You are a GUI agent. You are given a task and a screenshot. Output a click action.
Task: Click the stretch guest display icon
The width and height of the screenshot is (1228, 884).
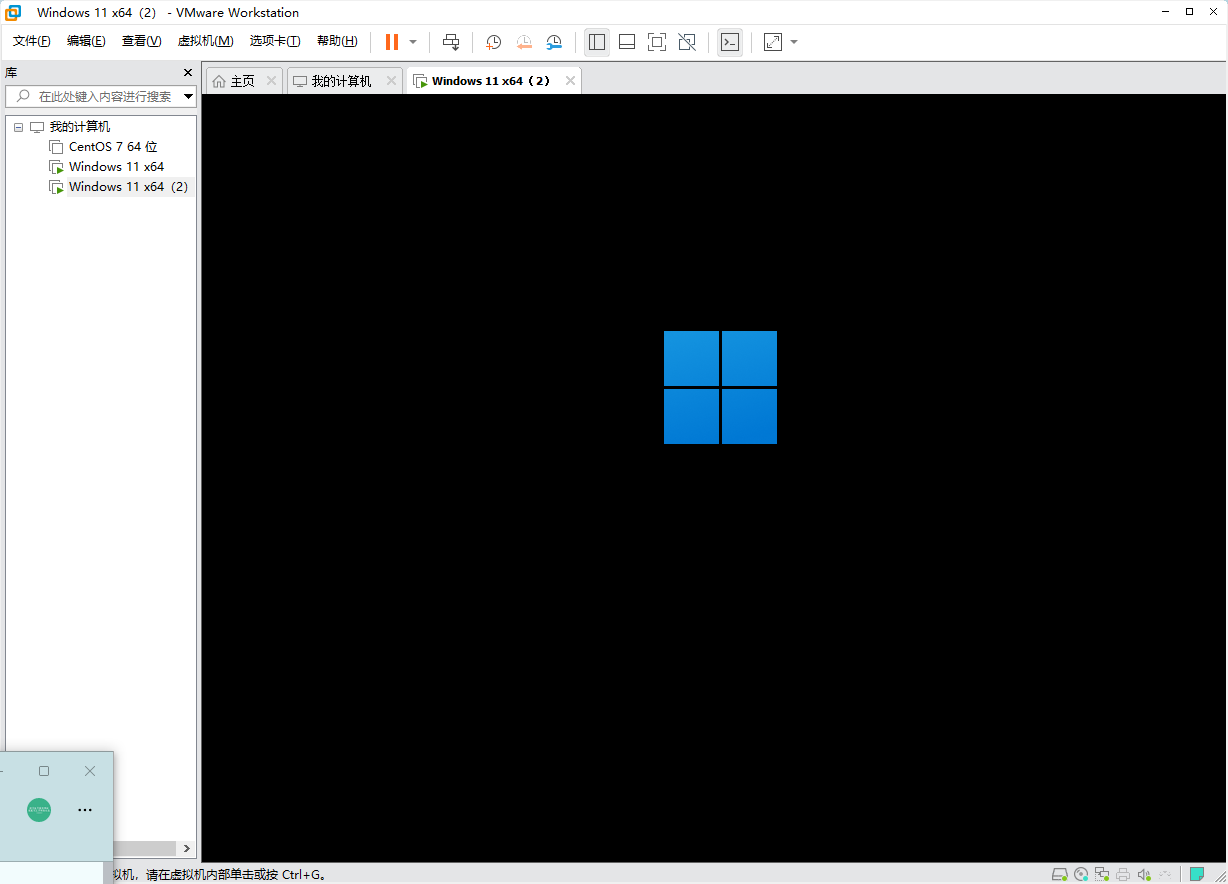(x=773, y=42)
